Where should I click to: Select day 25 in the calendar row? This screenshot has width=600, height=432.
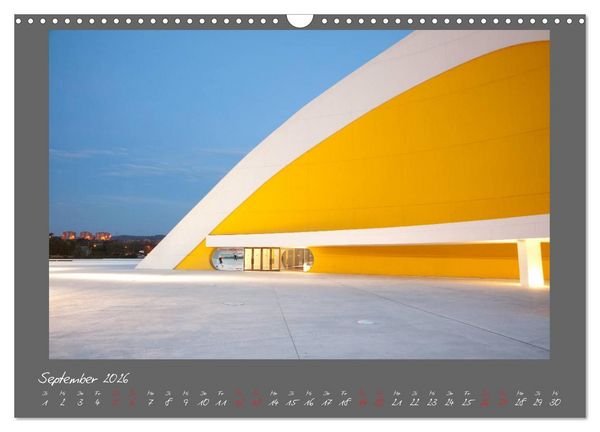click(x=467, y=402)
